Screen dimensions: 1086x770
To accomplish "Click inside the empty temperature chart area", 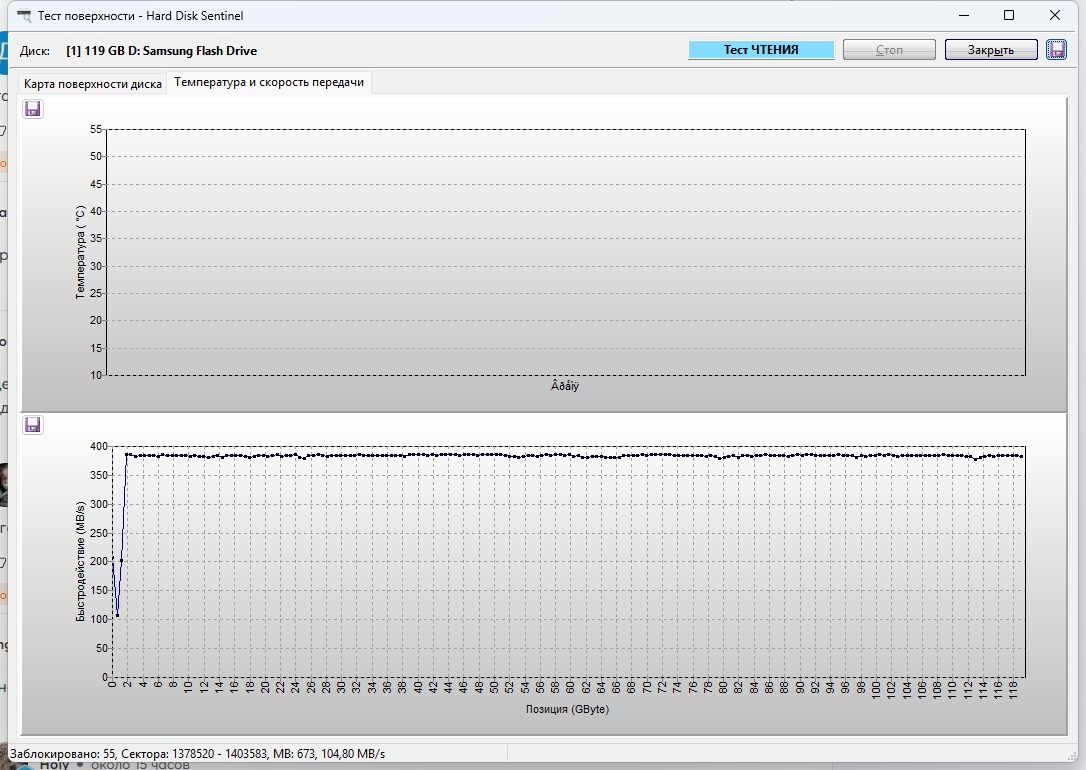I will pos(565,250).
